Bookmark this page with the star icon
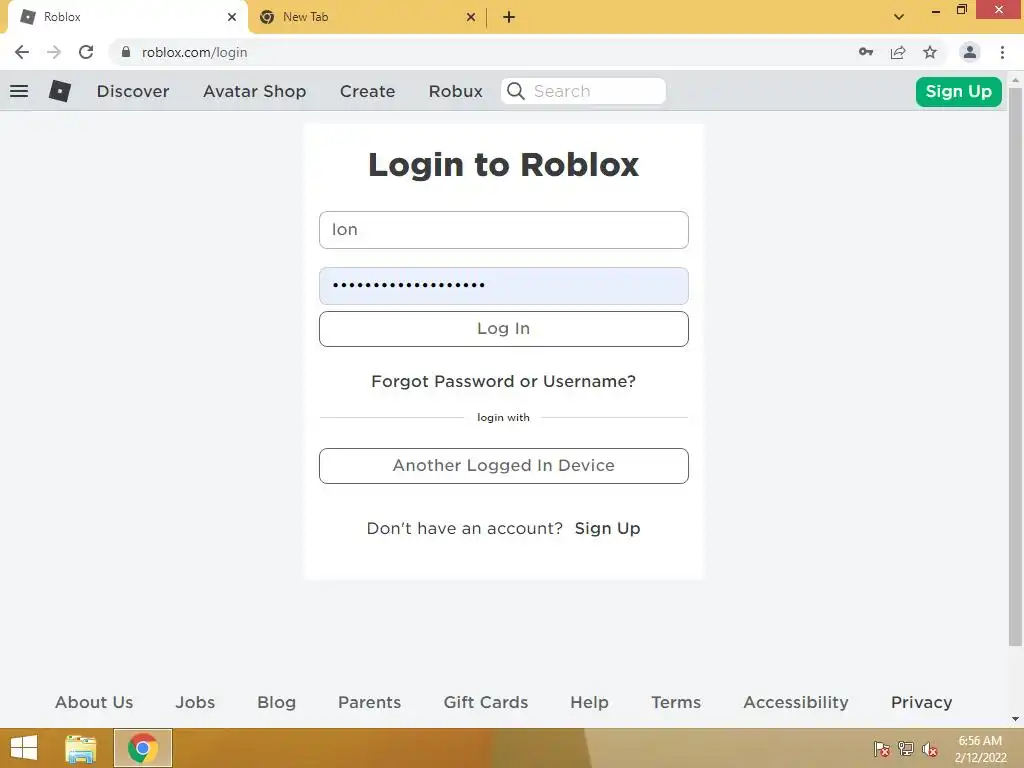 [x=930, y=52]
